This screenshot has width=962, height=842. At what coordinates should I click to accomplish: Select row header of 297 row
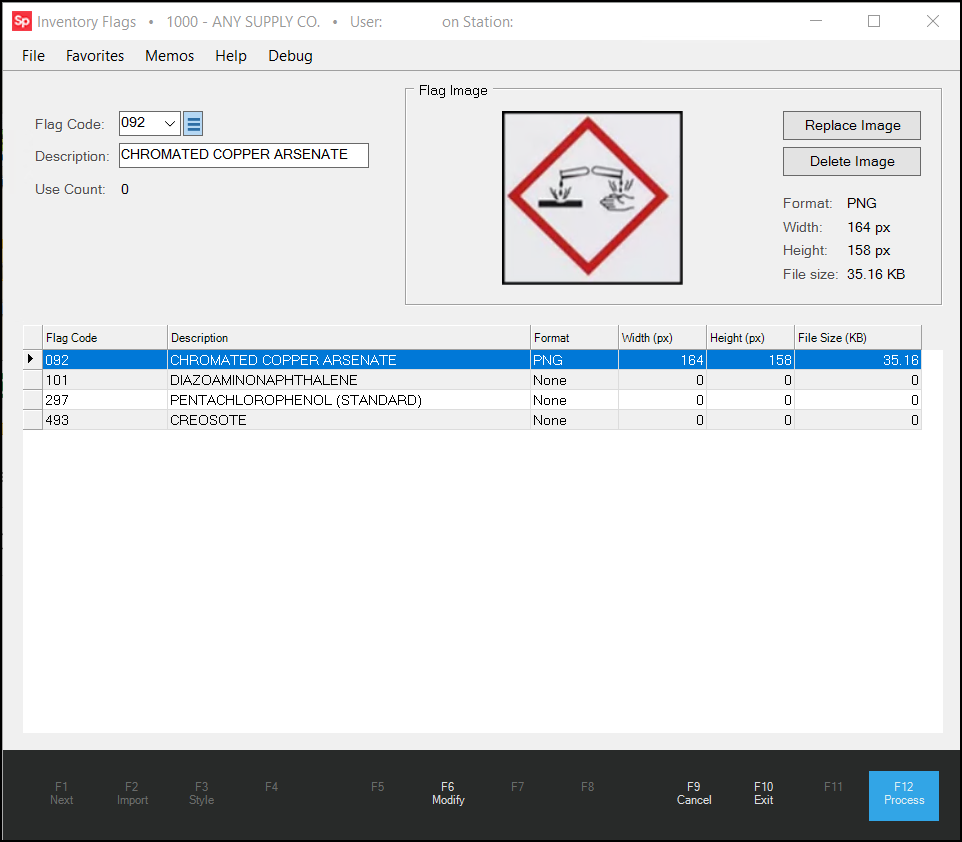33,400
